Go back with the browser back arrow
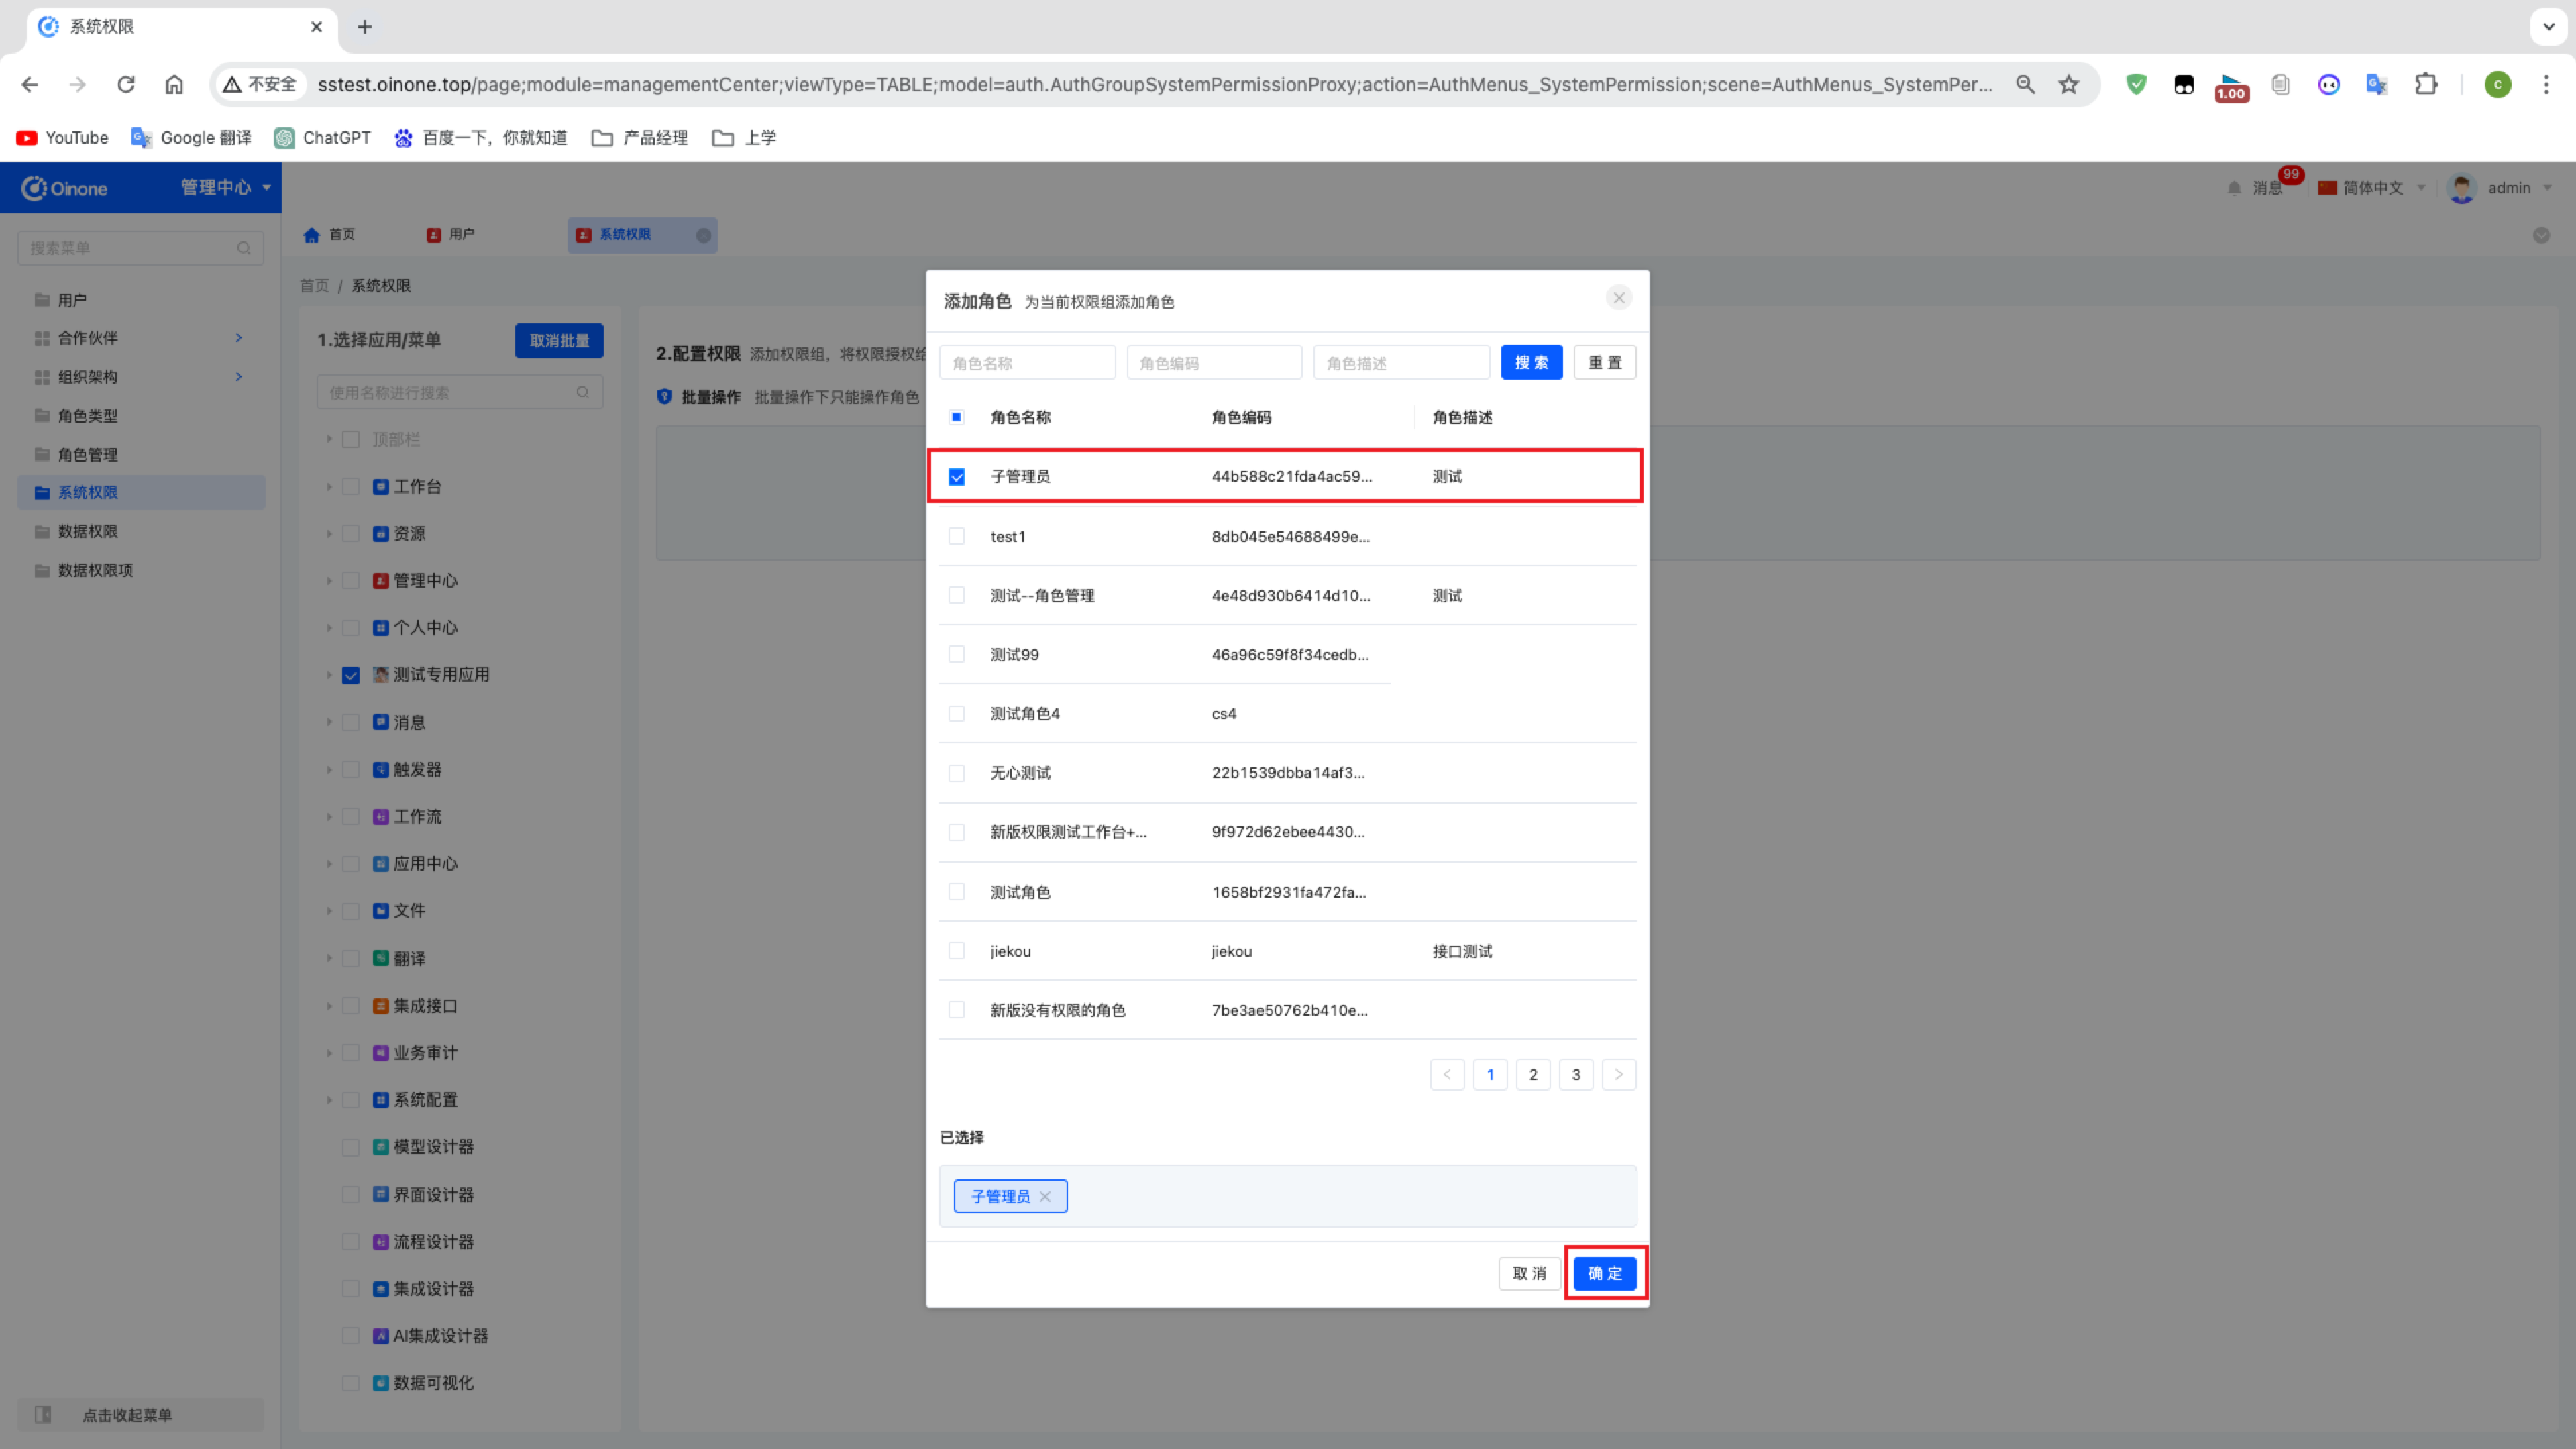The height and width of the screenshot is (1449, 2576). coord(30,85)
